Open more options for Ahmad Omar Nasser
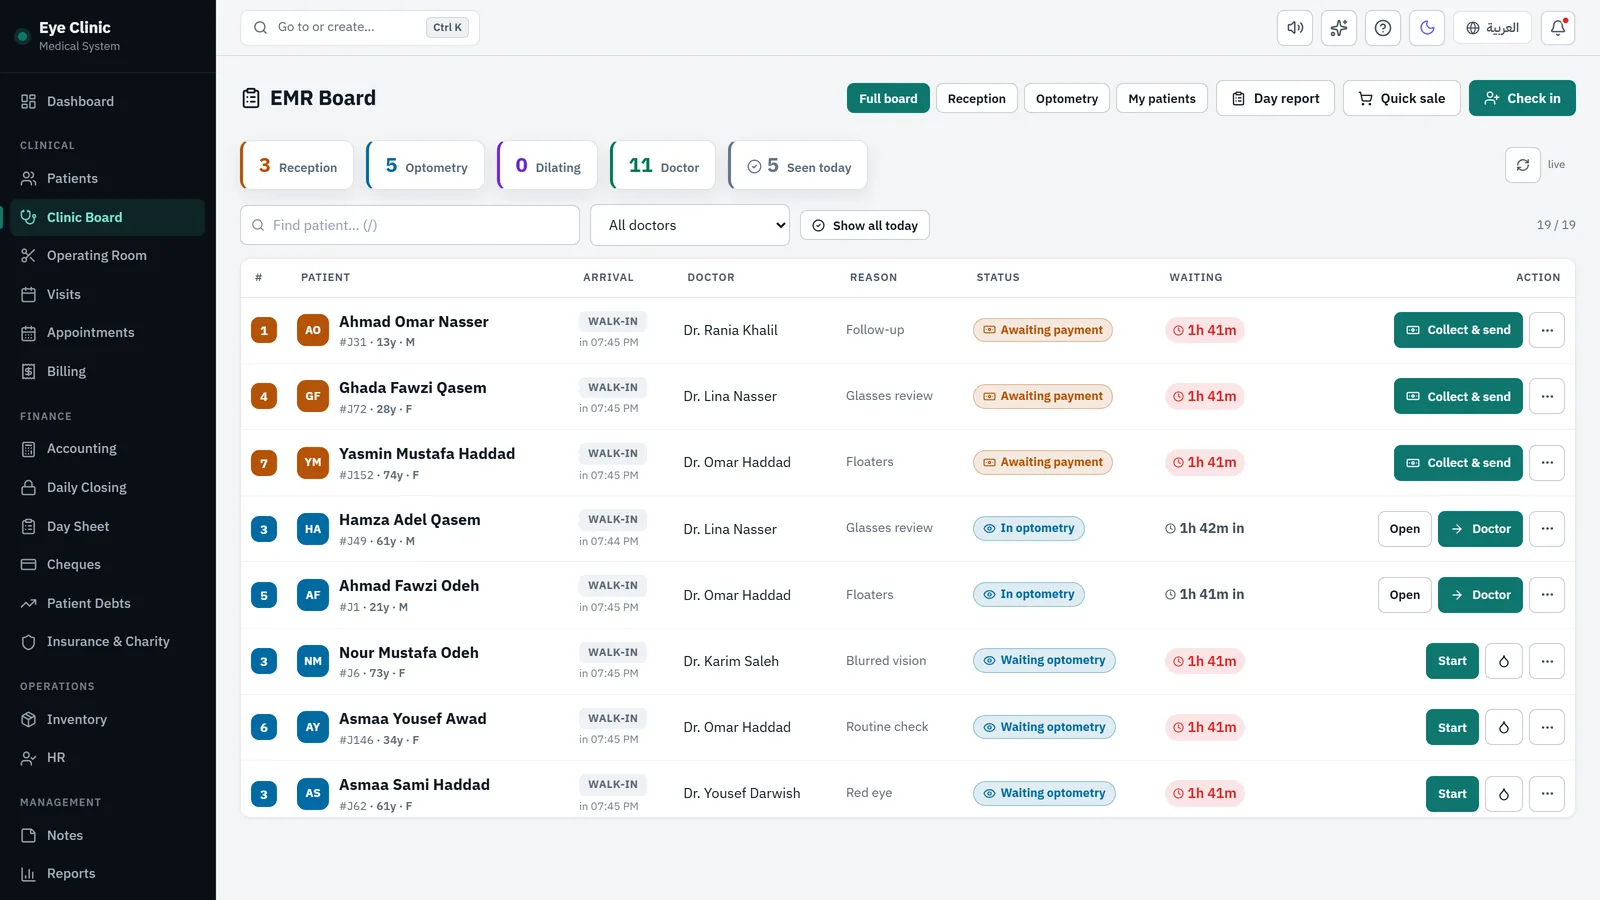This screenshot has height=900, width=1600. point(1547,330)
